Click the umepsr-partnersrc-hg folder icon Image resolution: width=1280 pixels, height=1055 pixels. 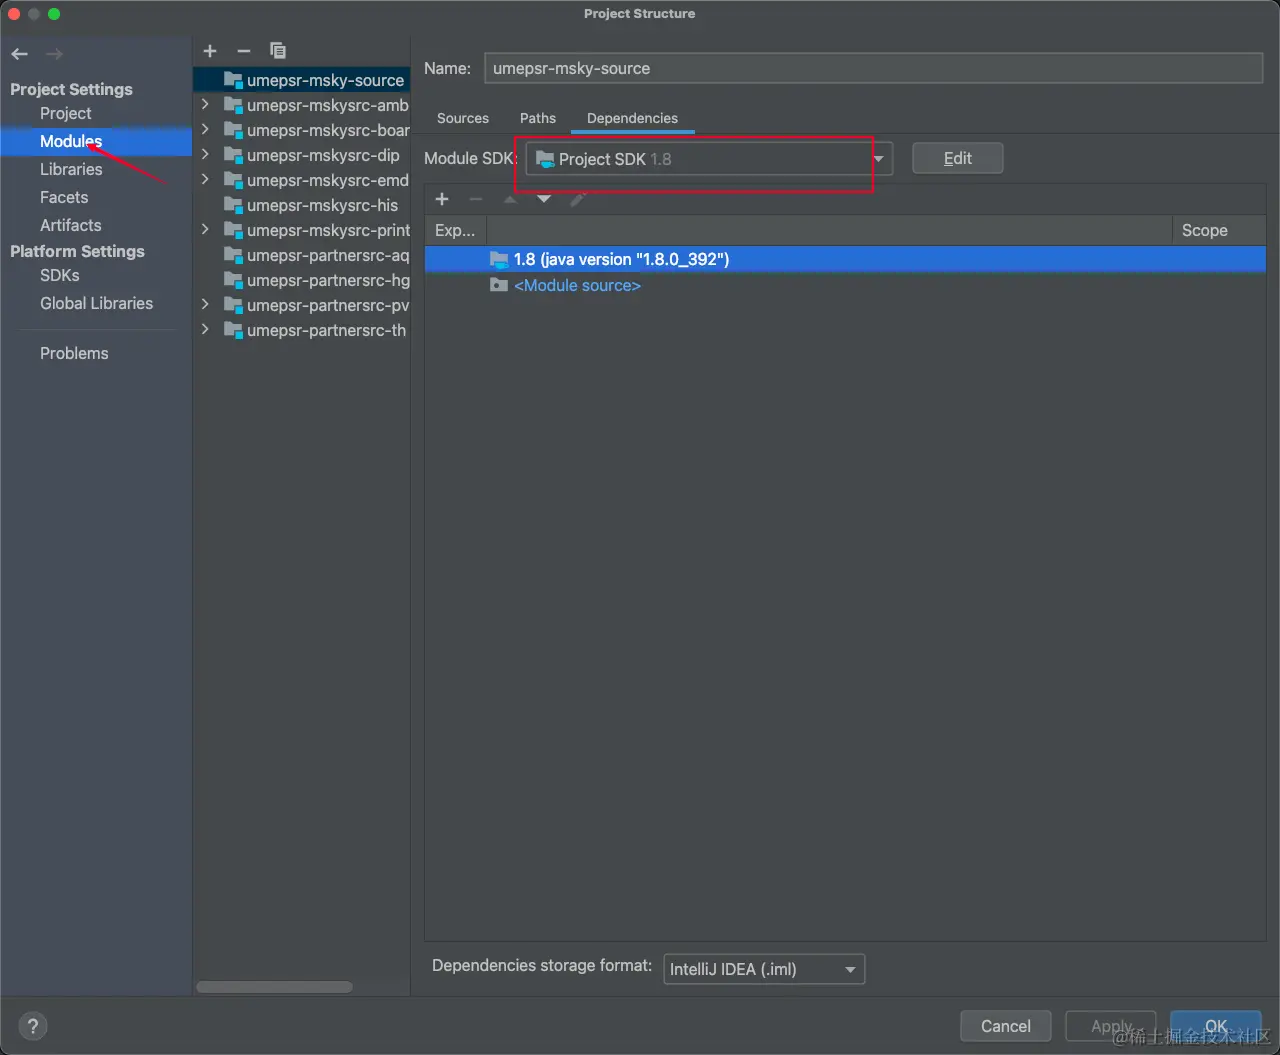[x=233, y=280]
